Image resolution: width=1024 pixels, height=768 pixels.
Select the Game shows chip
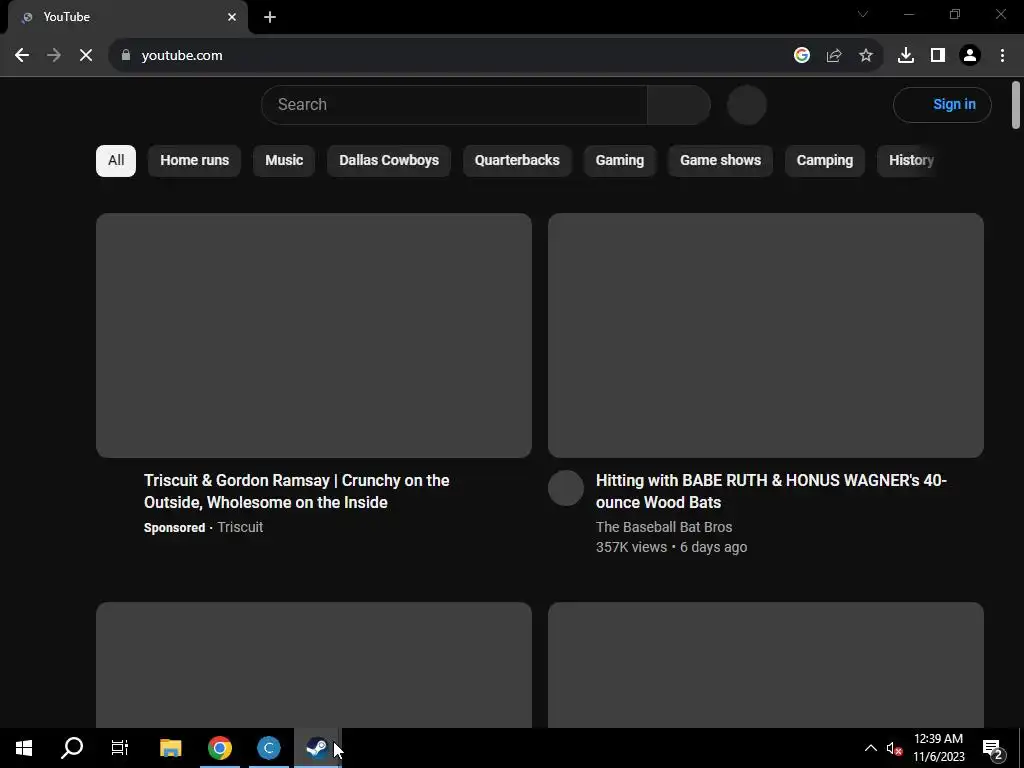pyautogui.click(x=720, y=161)
